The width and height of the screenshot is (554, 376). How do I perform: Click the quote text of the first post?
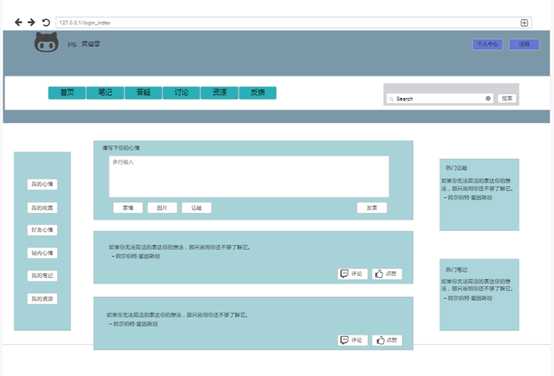point(179,251)
